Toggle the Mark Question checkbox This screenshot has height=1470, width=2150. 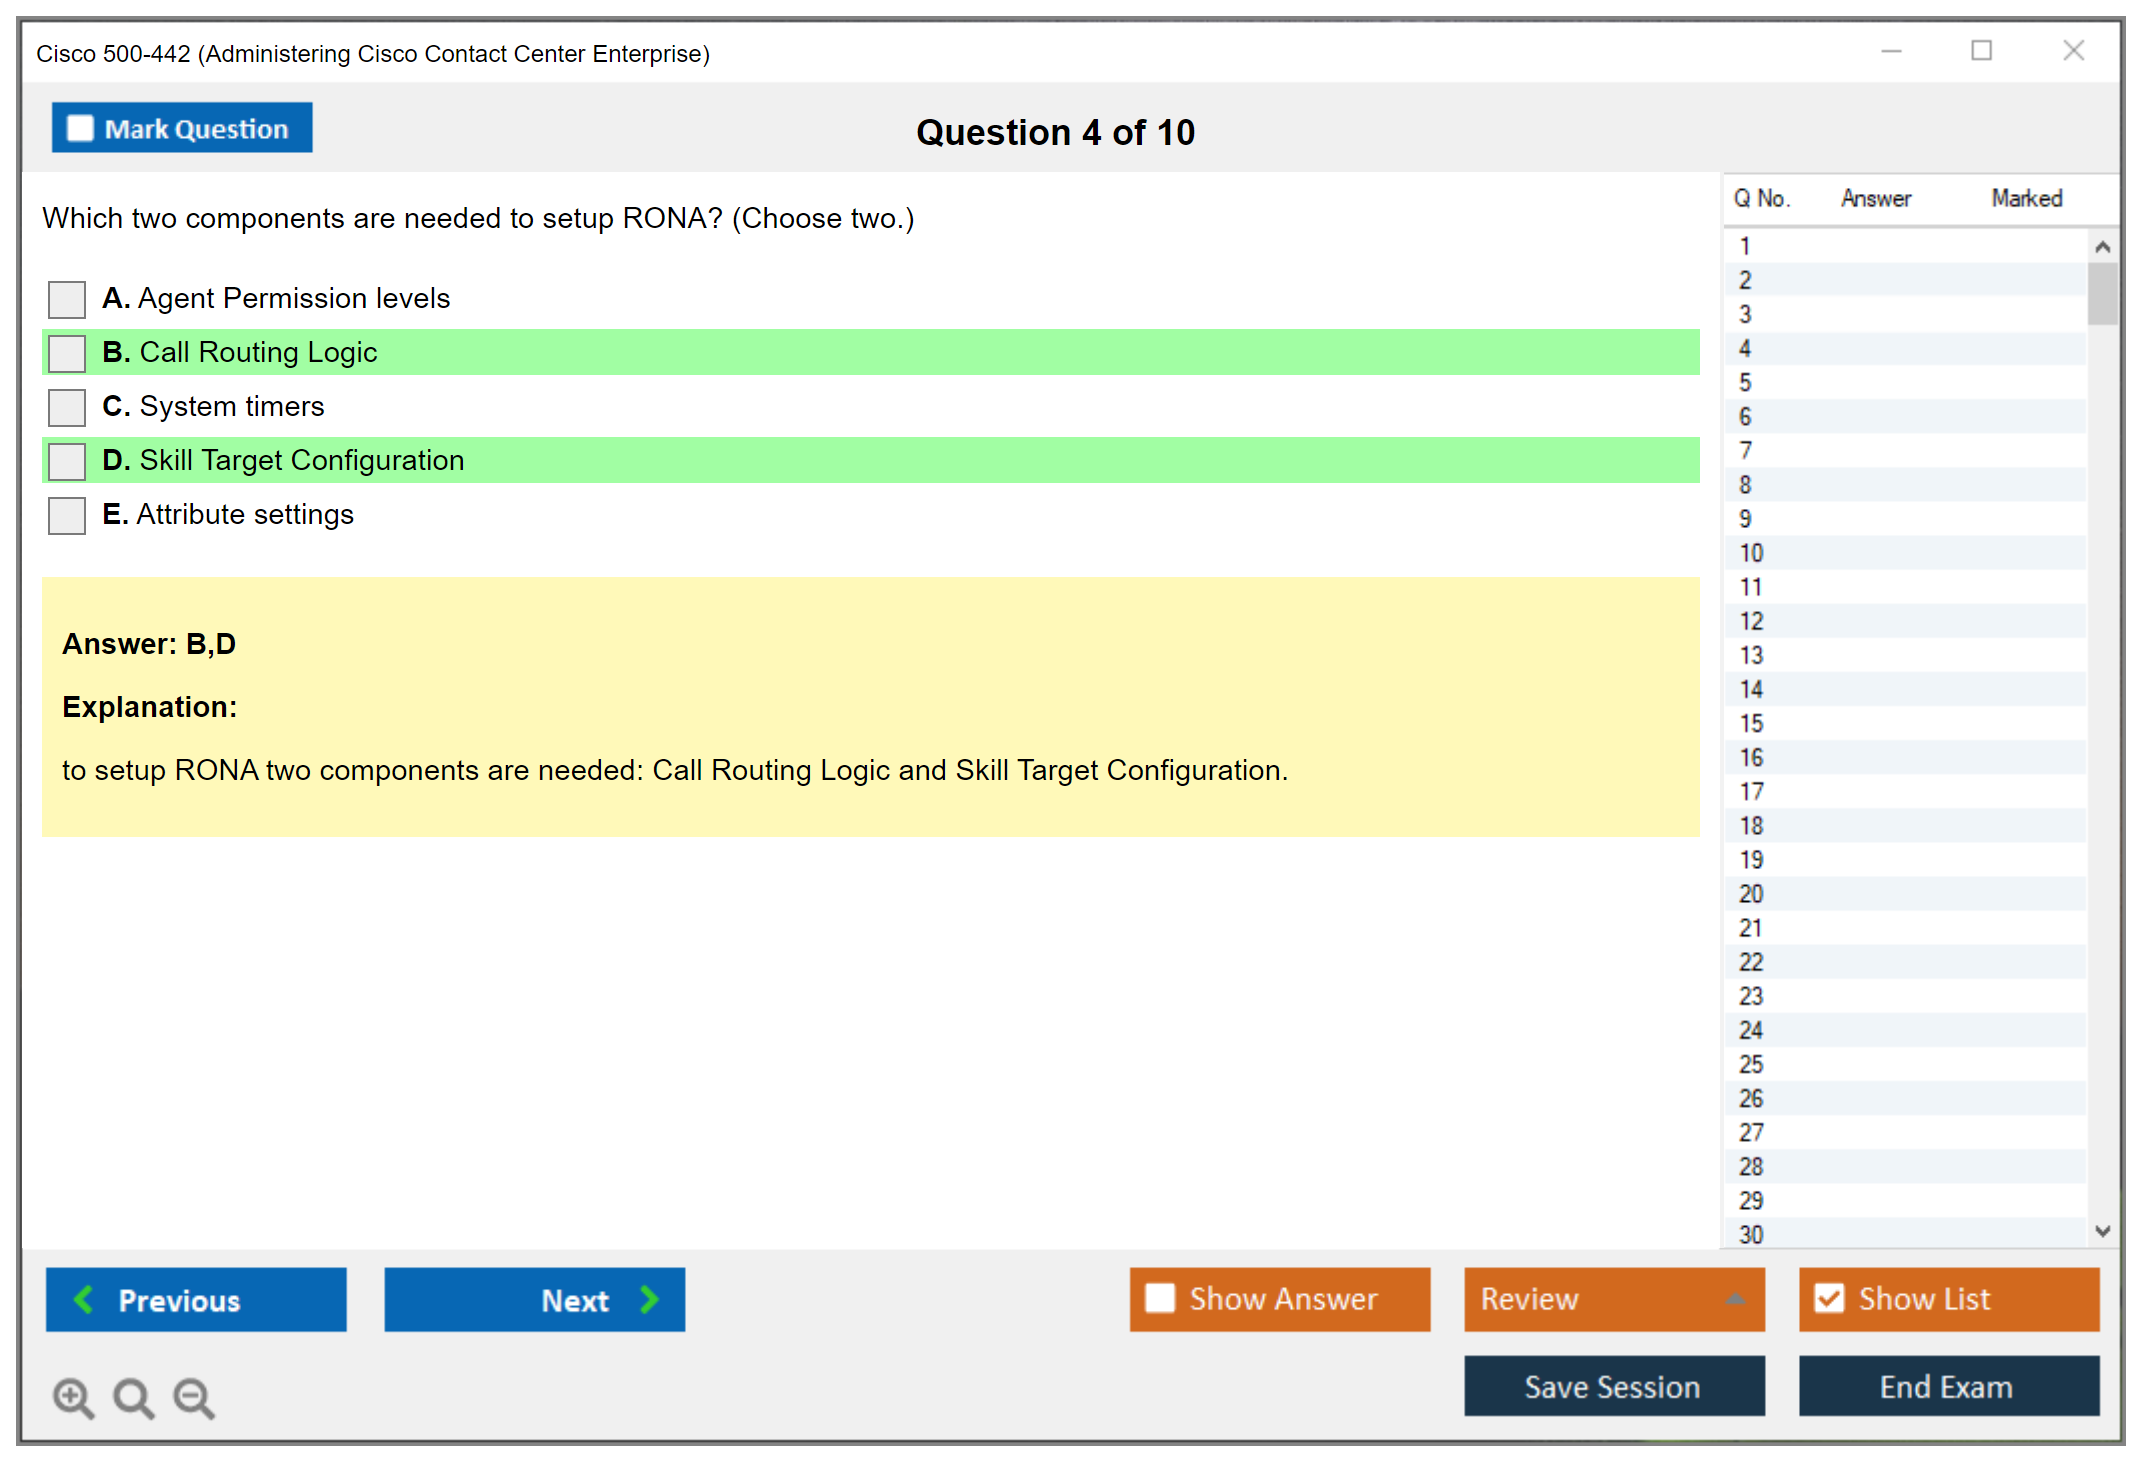80,128
